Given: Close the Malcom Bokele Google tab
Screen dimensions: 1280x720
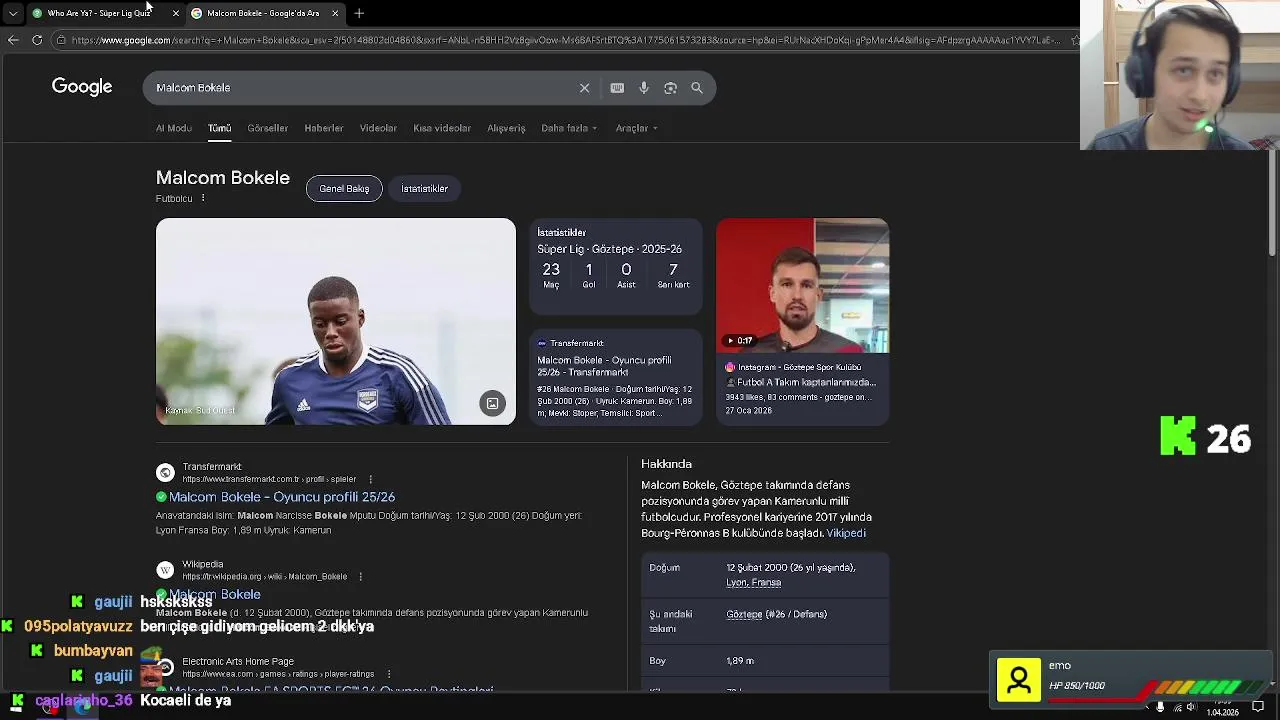Looking at the screenshot, I should point(335,13).
